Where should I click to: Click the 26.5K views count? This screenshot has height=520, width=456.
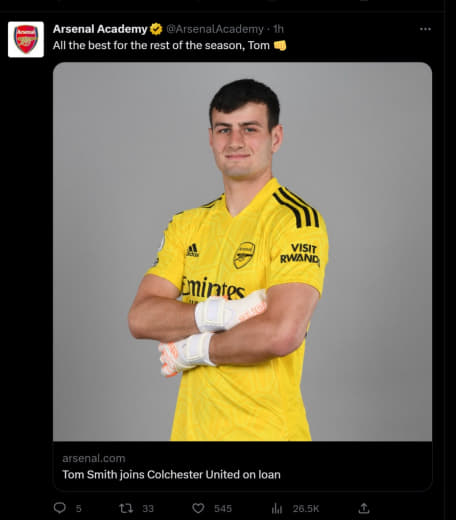coord(306,508)
